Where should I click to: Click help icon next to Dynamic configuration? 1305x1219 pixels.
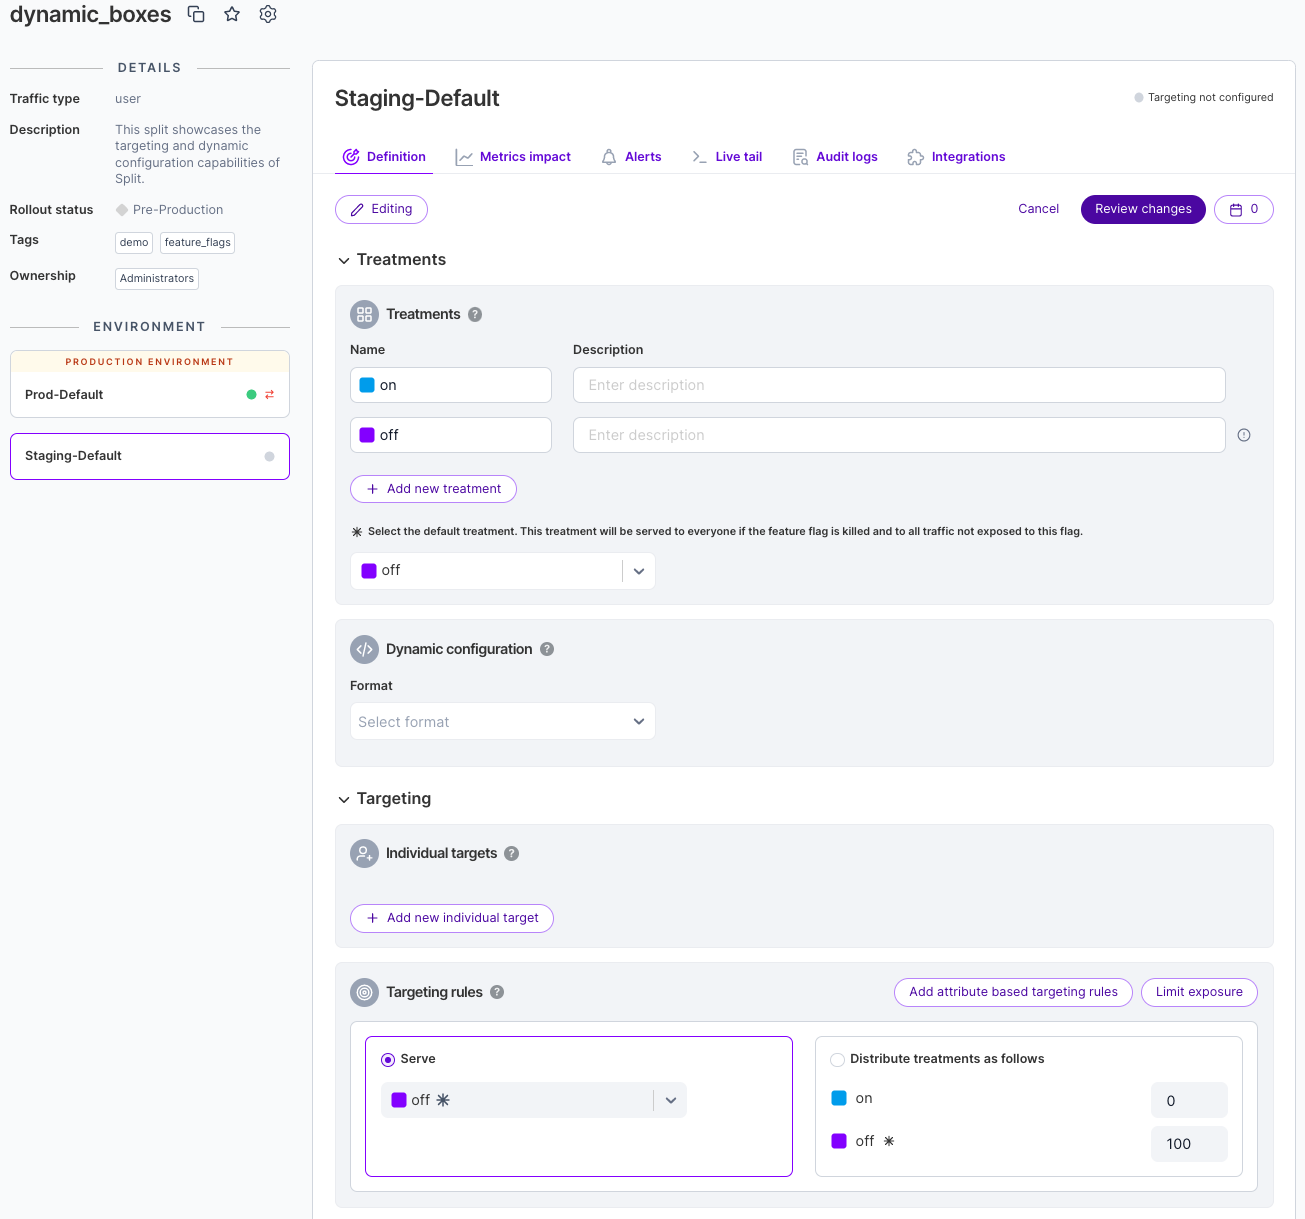pos(547,649)
